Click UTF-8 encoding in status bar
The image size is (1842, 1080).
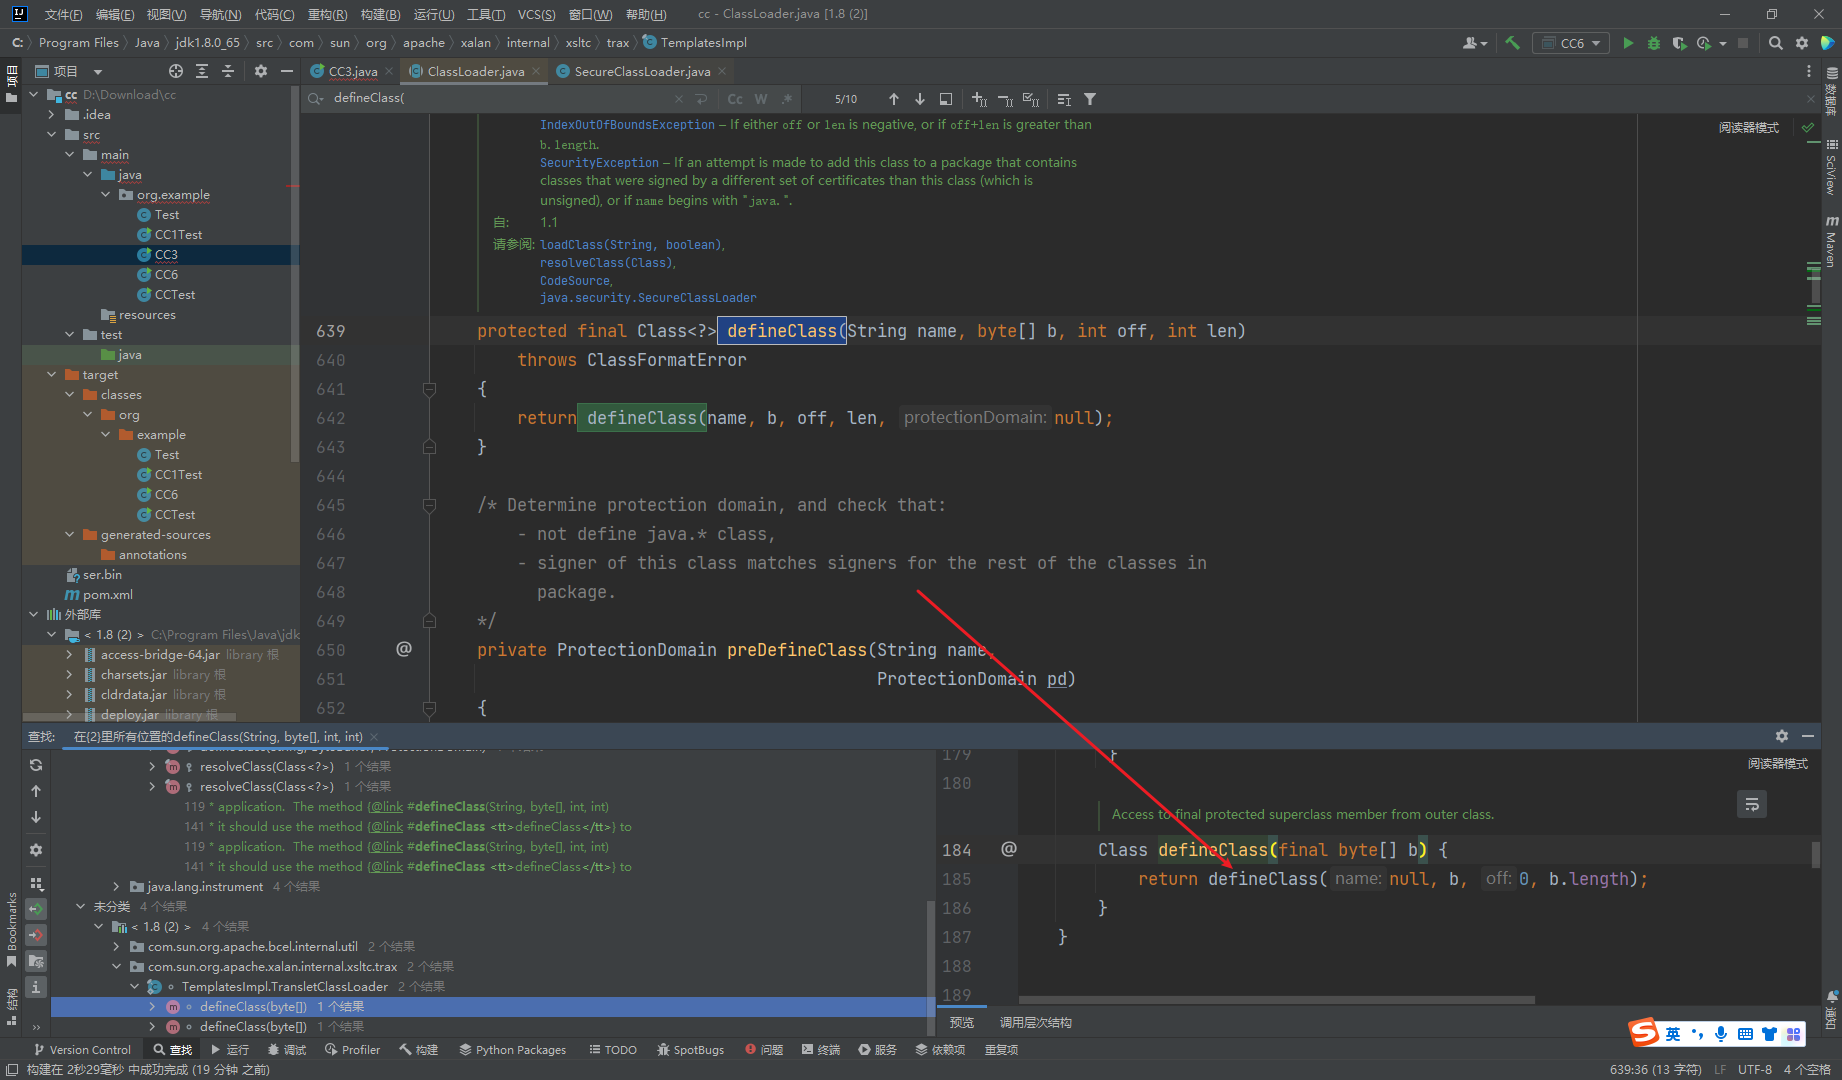pos(1755,1069)
